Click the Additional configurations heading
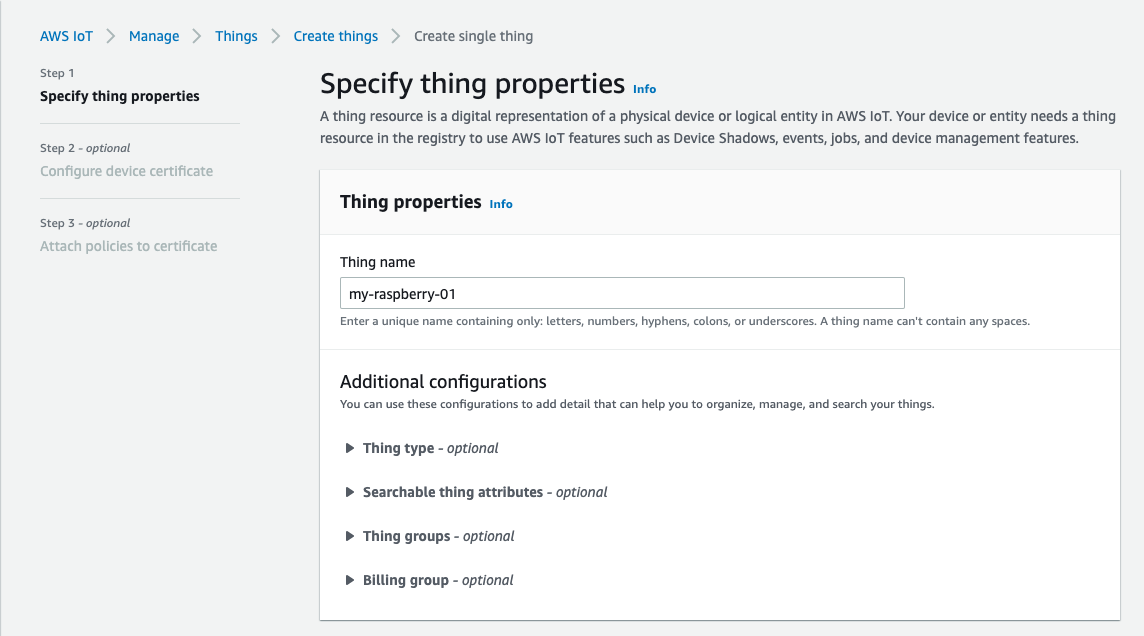Image resolution: width=1144 pixels, height=636 pixels. (443, 381)
